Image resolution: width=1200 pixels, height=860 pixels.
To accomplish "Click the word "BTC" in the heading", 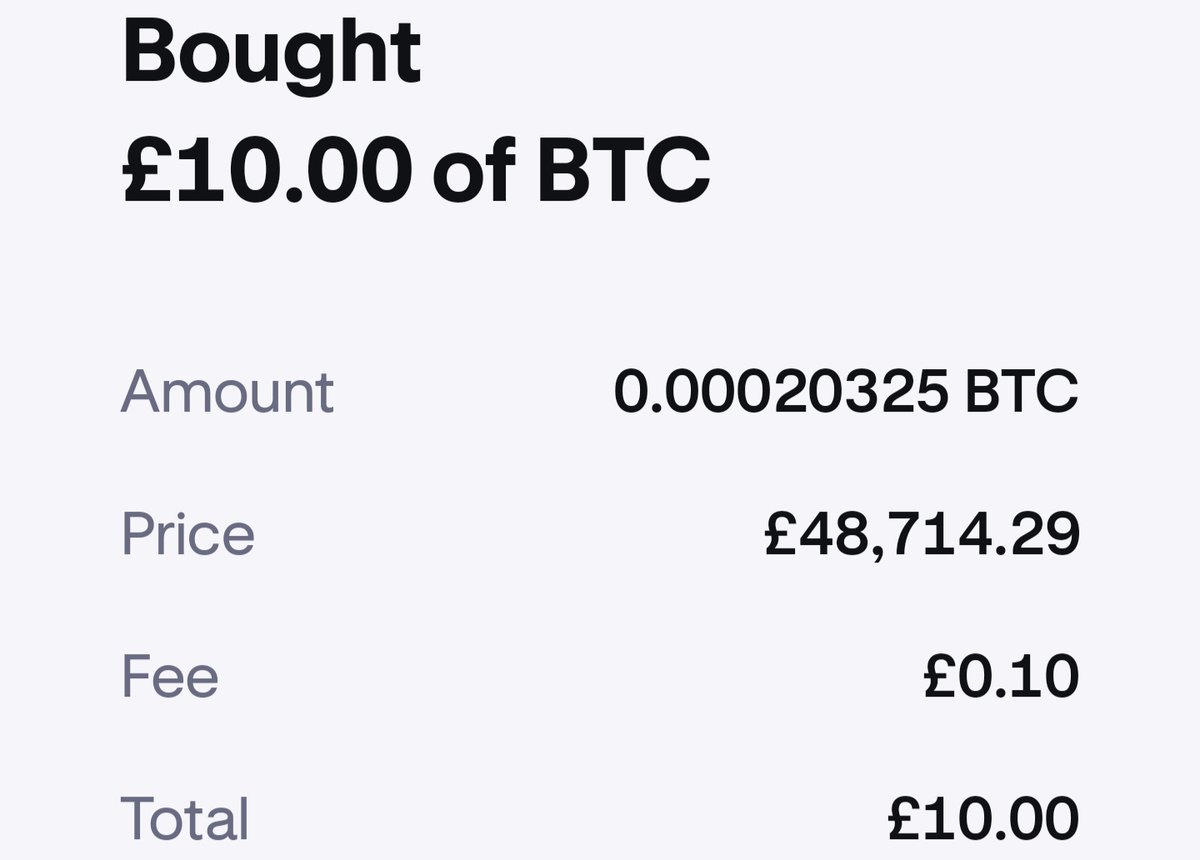I will tap(623, 170).
